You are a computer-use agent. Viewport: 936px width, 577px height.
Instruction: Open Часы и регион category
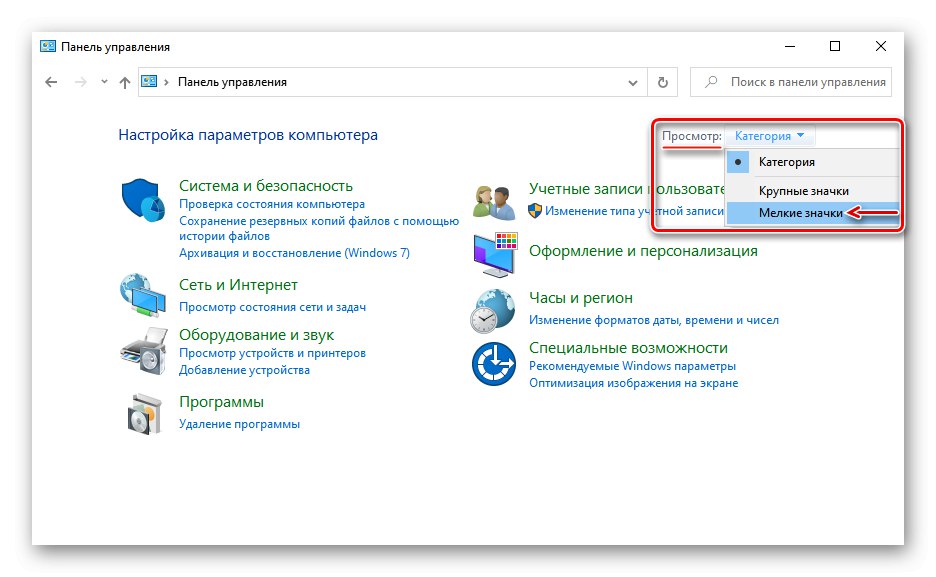tap(580, 298)
